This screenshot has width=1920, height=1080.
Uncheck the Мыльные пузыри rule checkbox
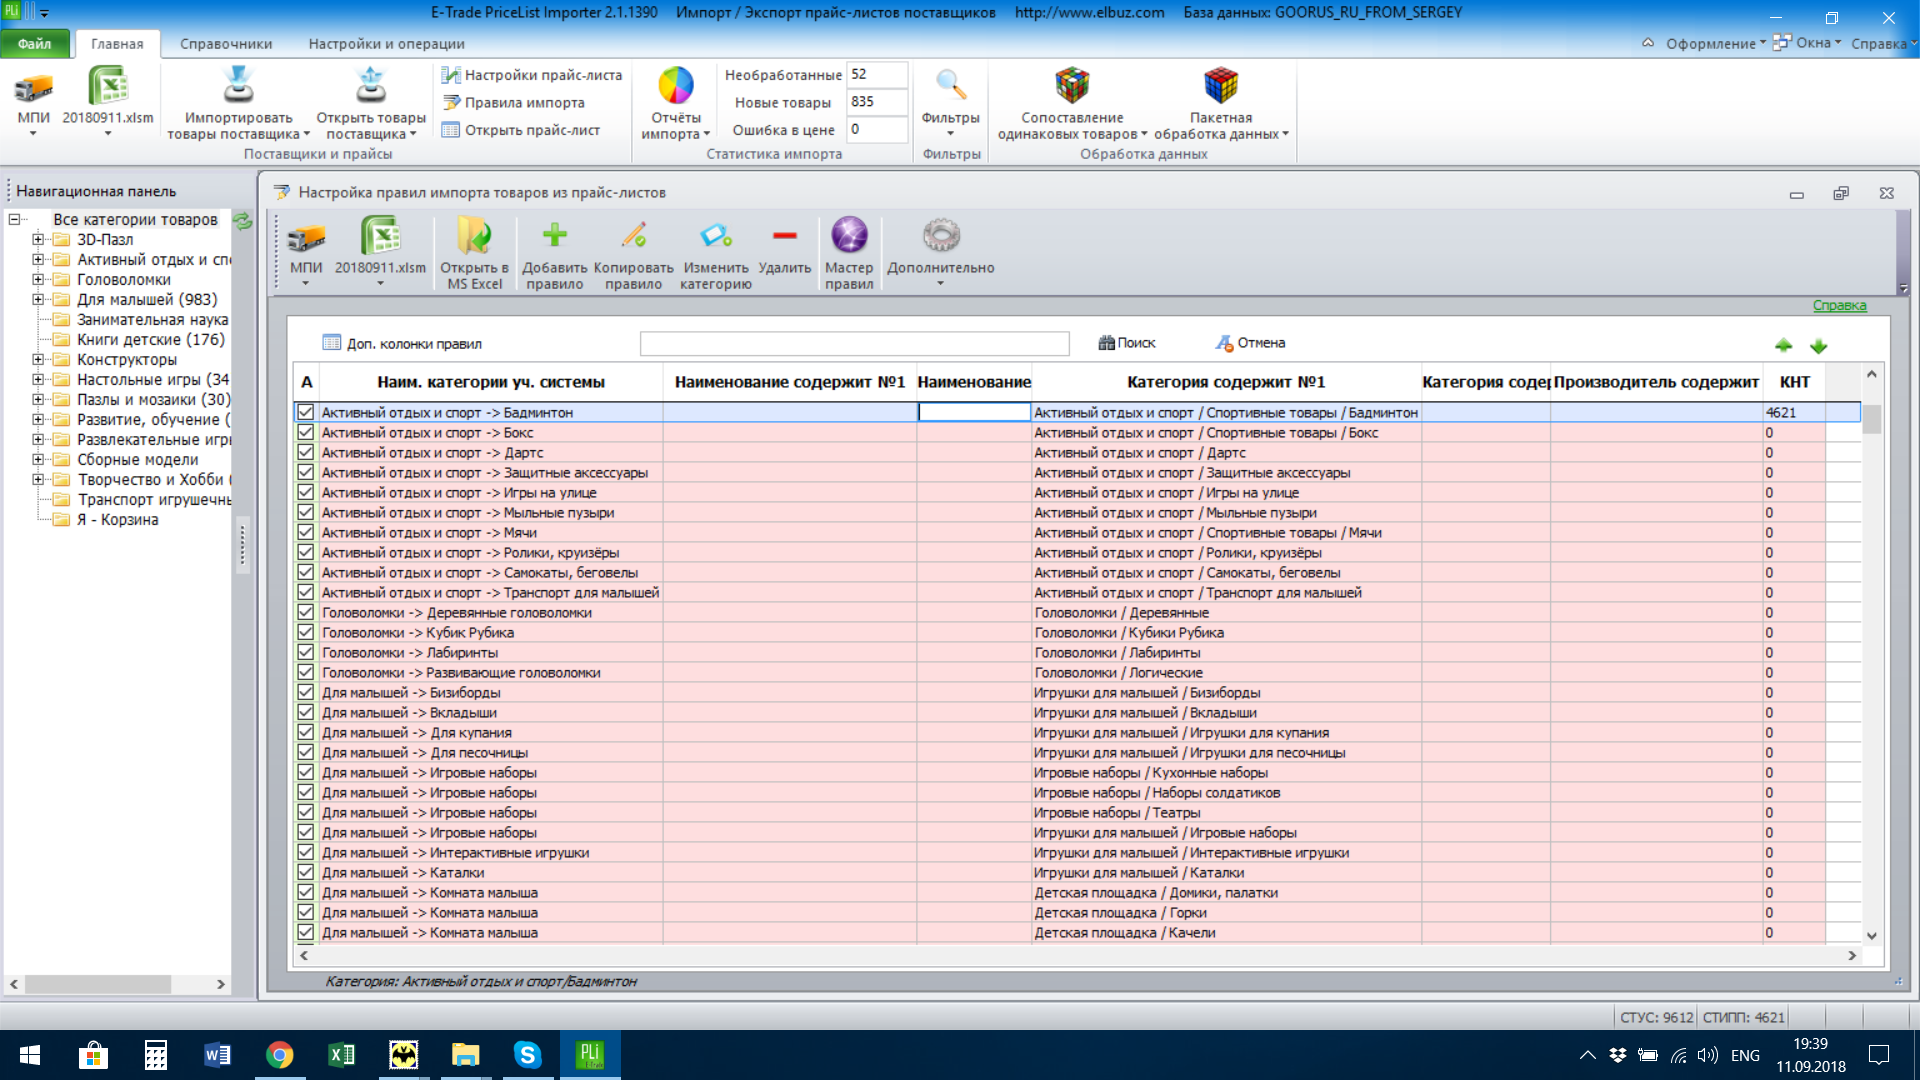[306, 512]
